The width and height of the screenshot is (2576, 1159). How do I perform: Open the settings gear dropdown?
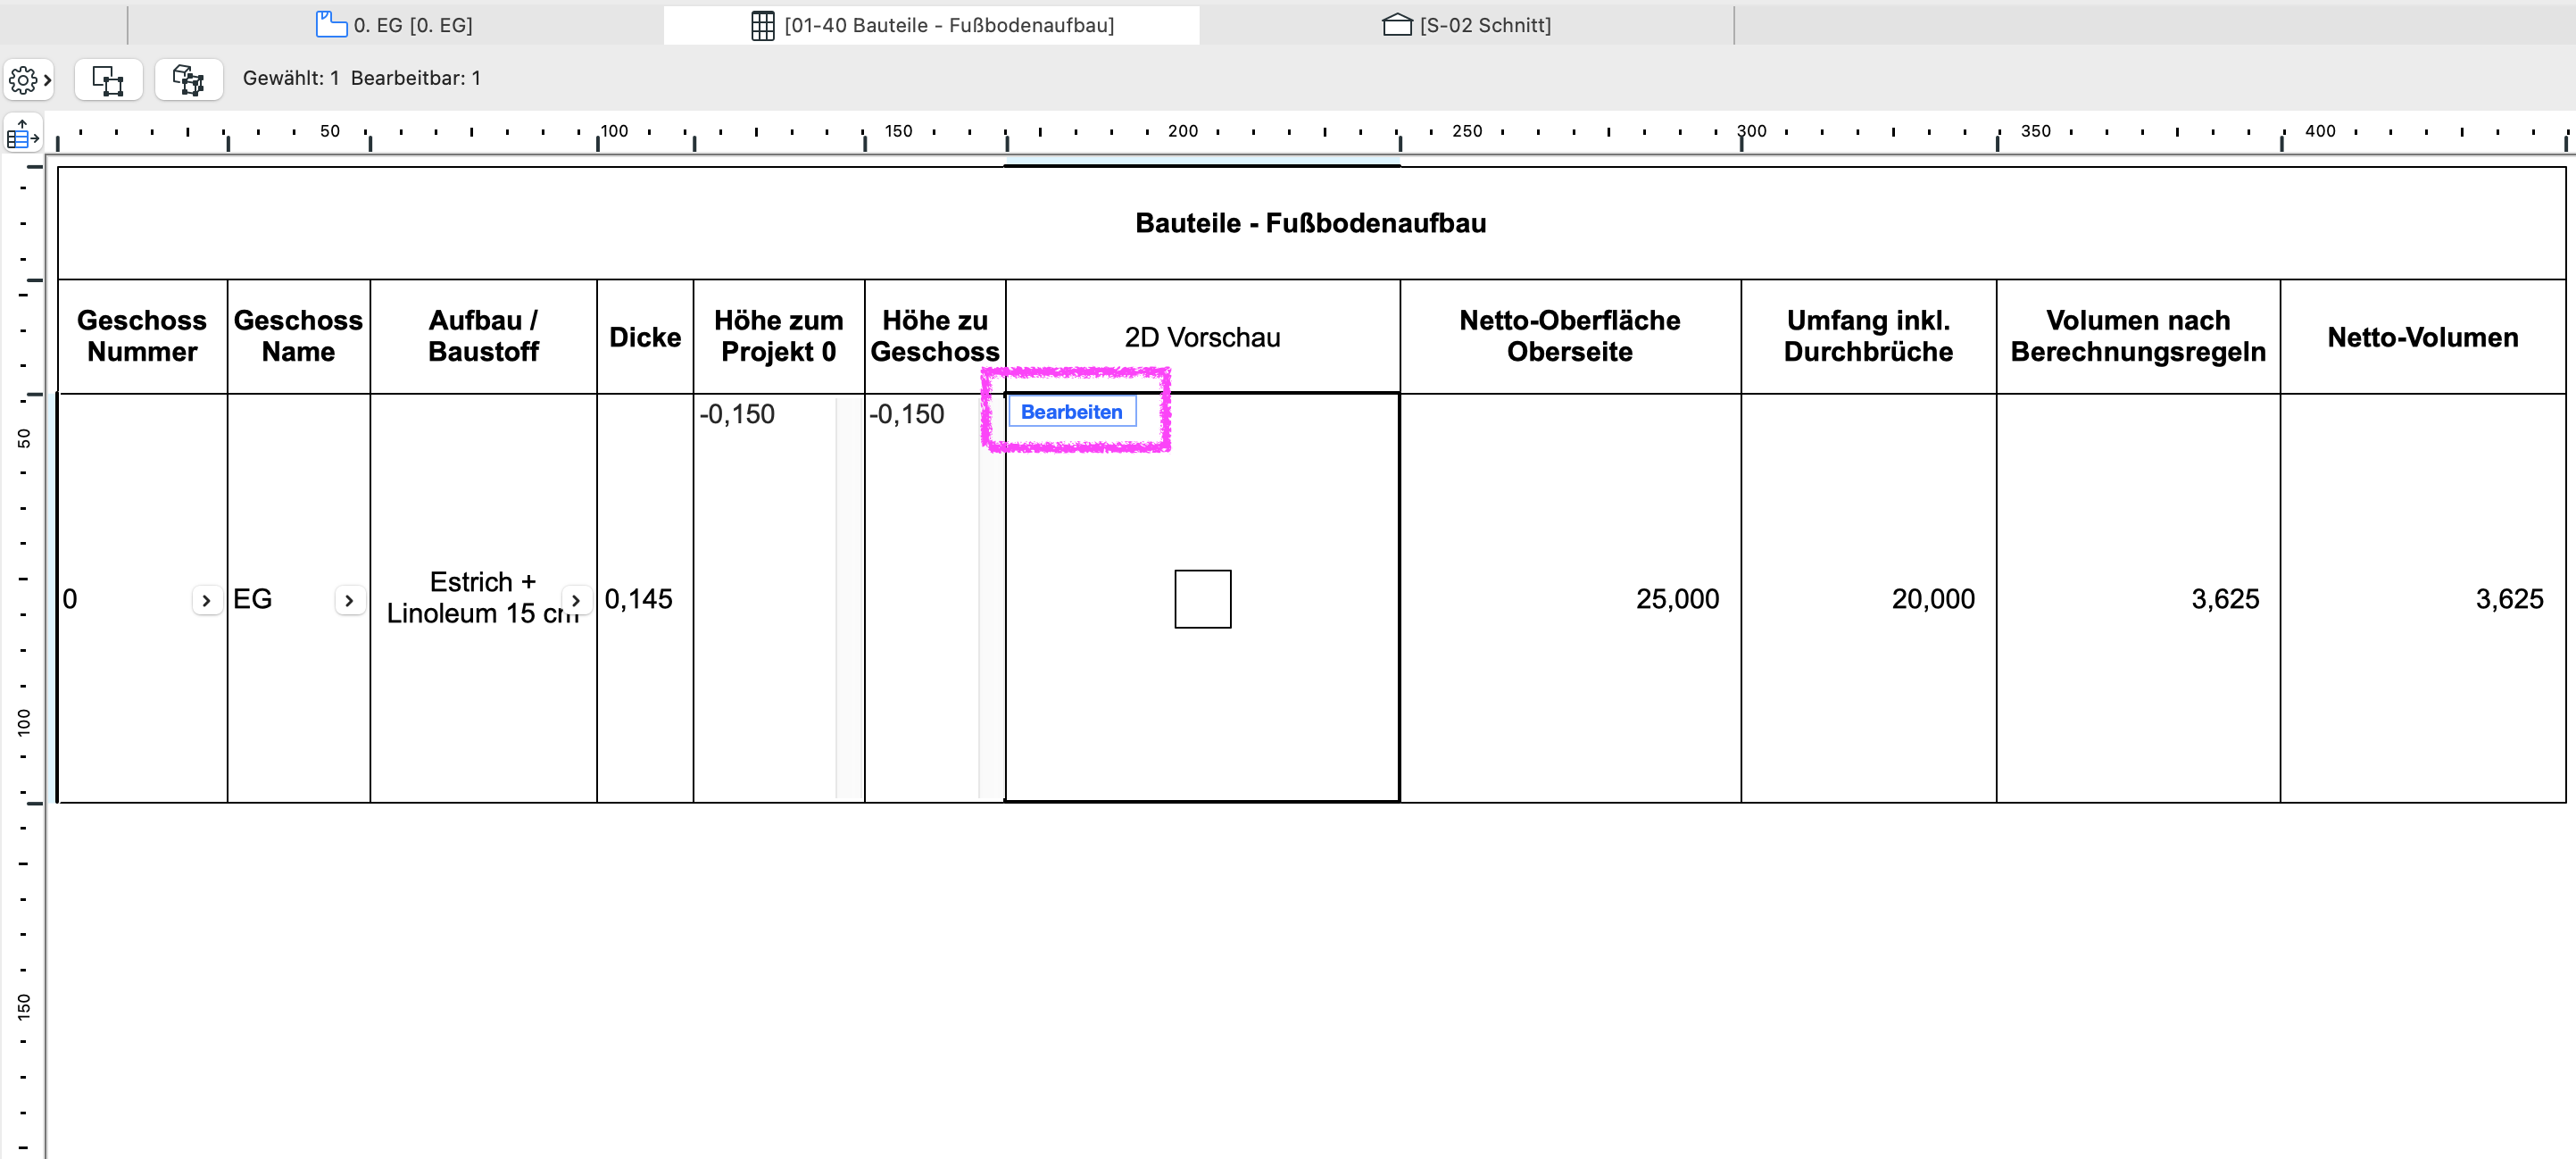[x=29, y=79]
